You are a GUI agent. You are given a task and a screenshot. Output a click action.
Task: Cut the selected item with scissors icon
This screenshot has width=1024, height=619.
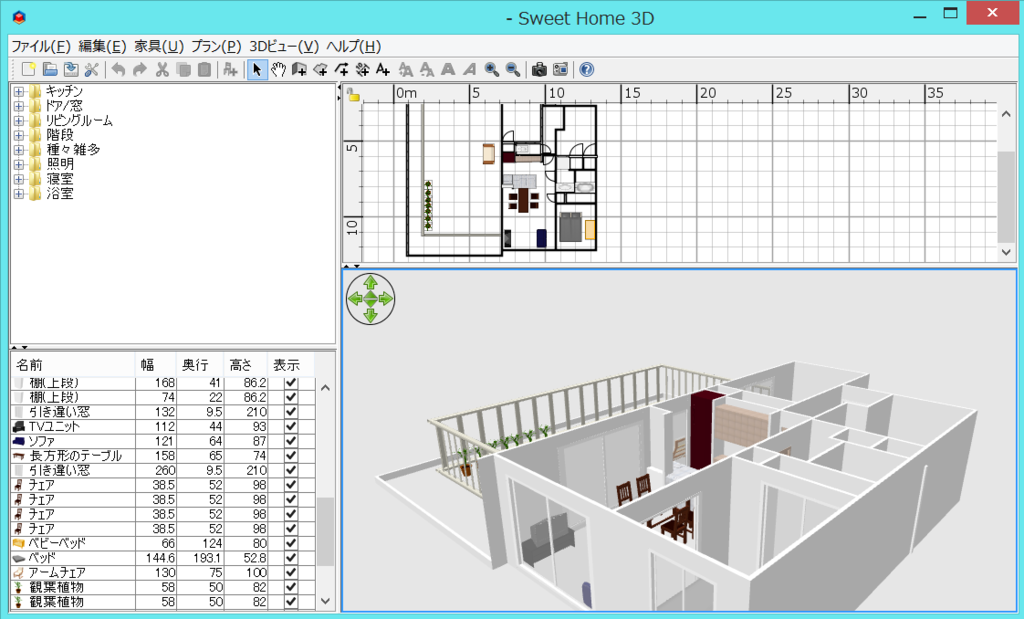click(x=163, y=69)
